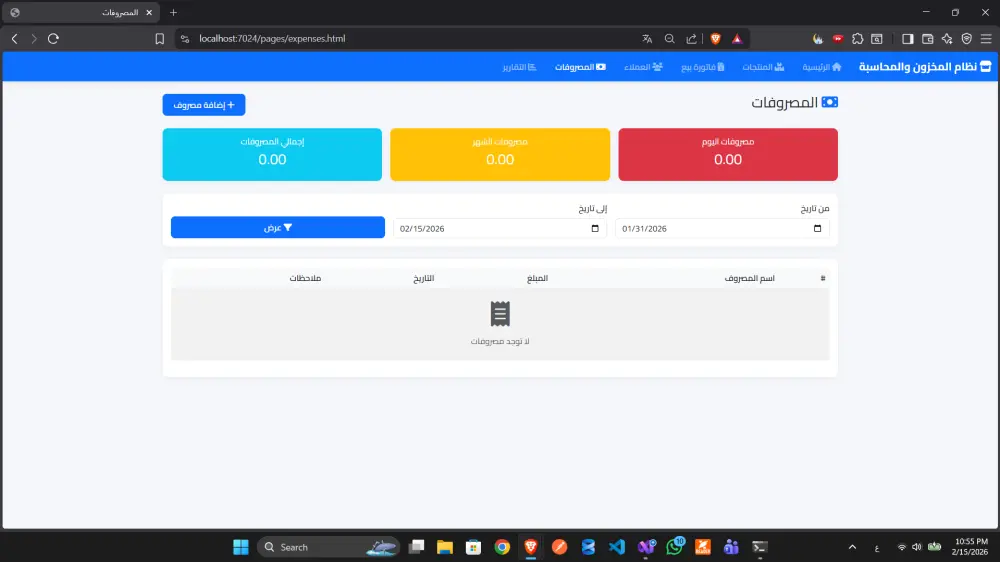Open Google Chrome from taskbar
The height and width of the screenshot is (562, 1000).
coord(502,547)
